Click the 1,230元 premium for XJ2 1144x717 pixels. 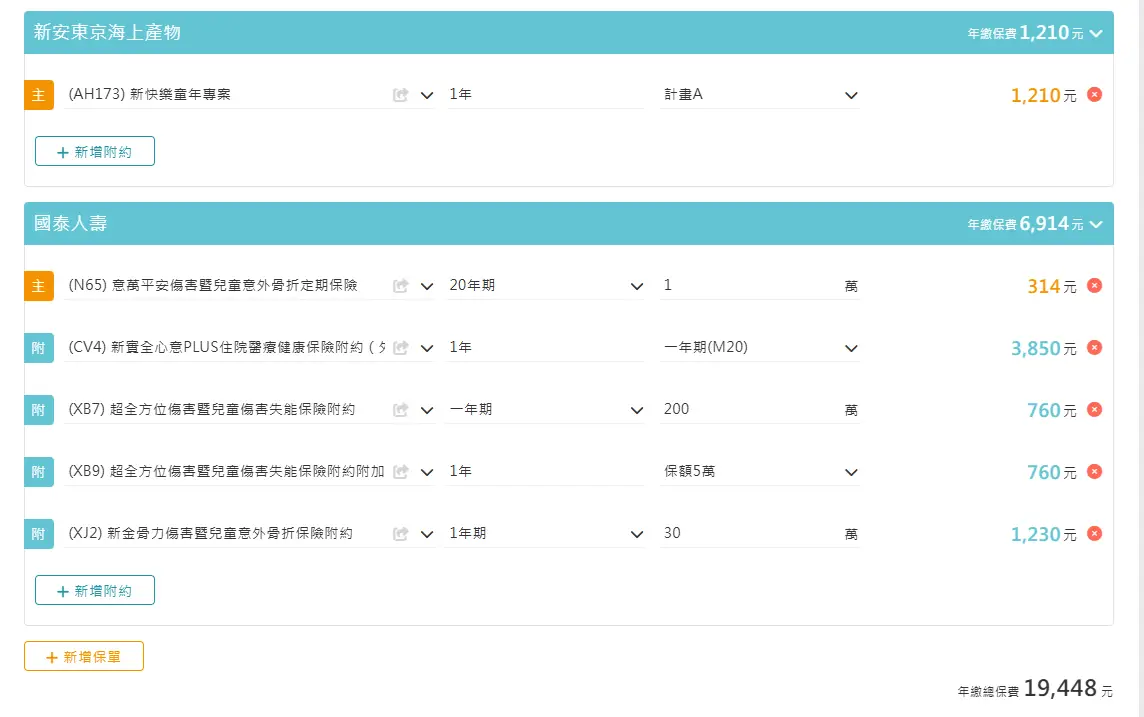[x=1043, y=535]
